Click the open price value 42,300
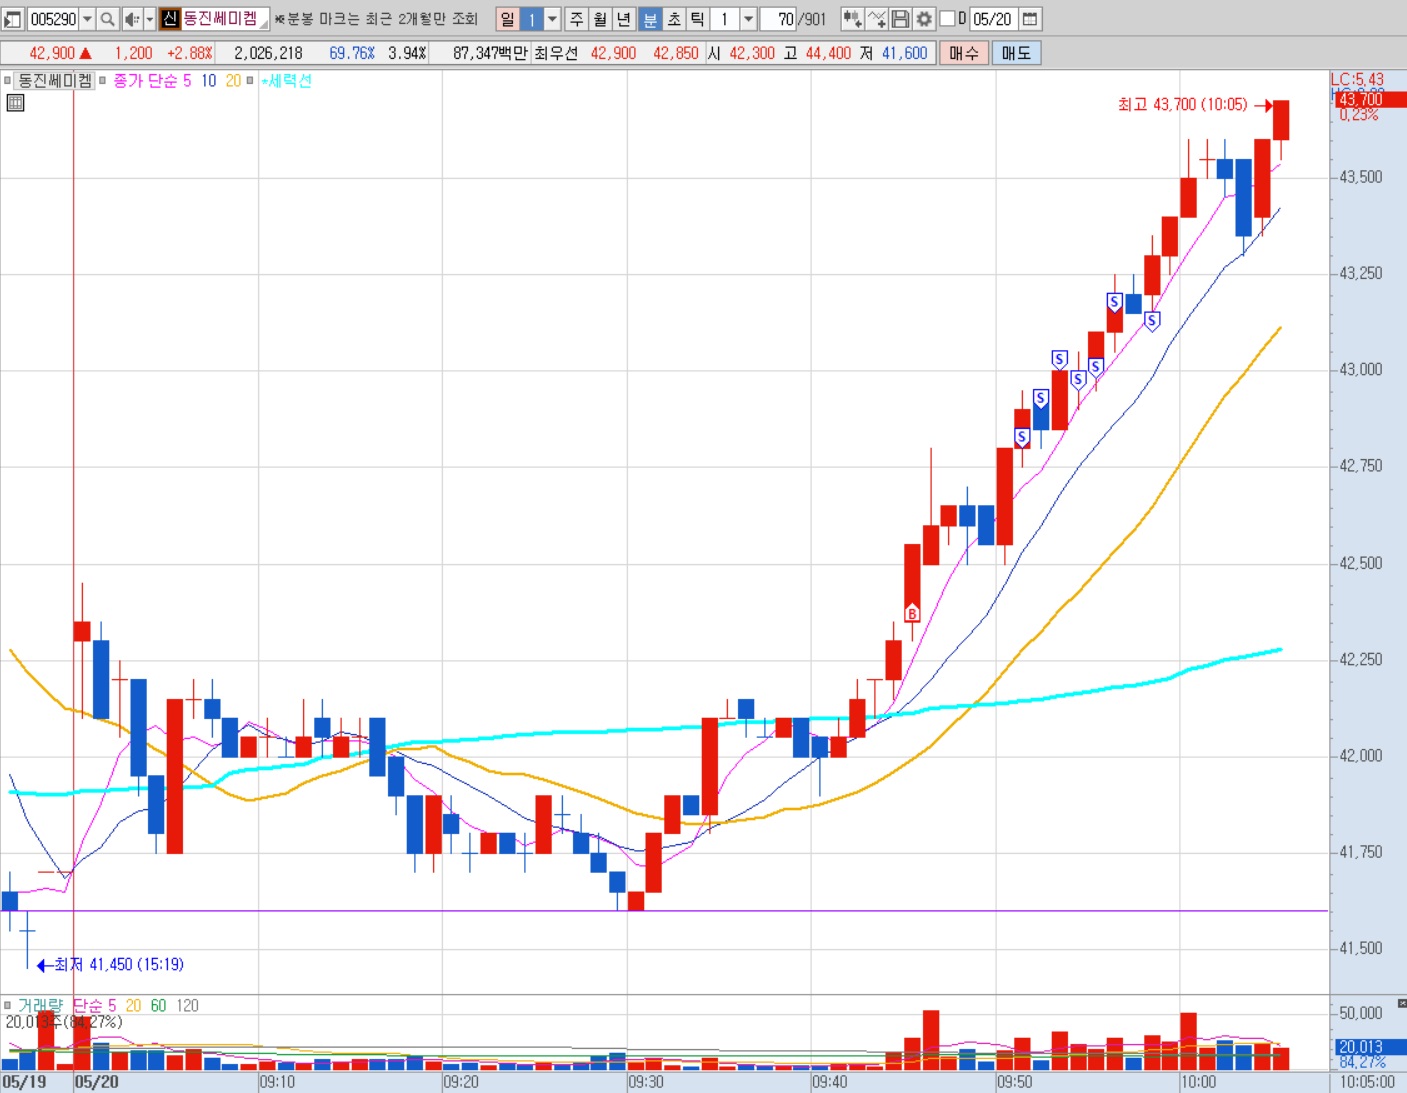The height and width of the screenshot is (1093, 1407). click(x=752, y=53)
